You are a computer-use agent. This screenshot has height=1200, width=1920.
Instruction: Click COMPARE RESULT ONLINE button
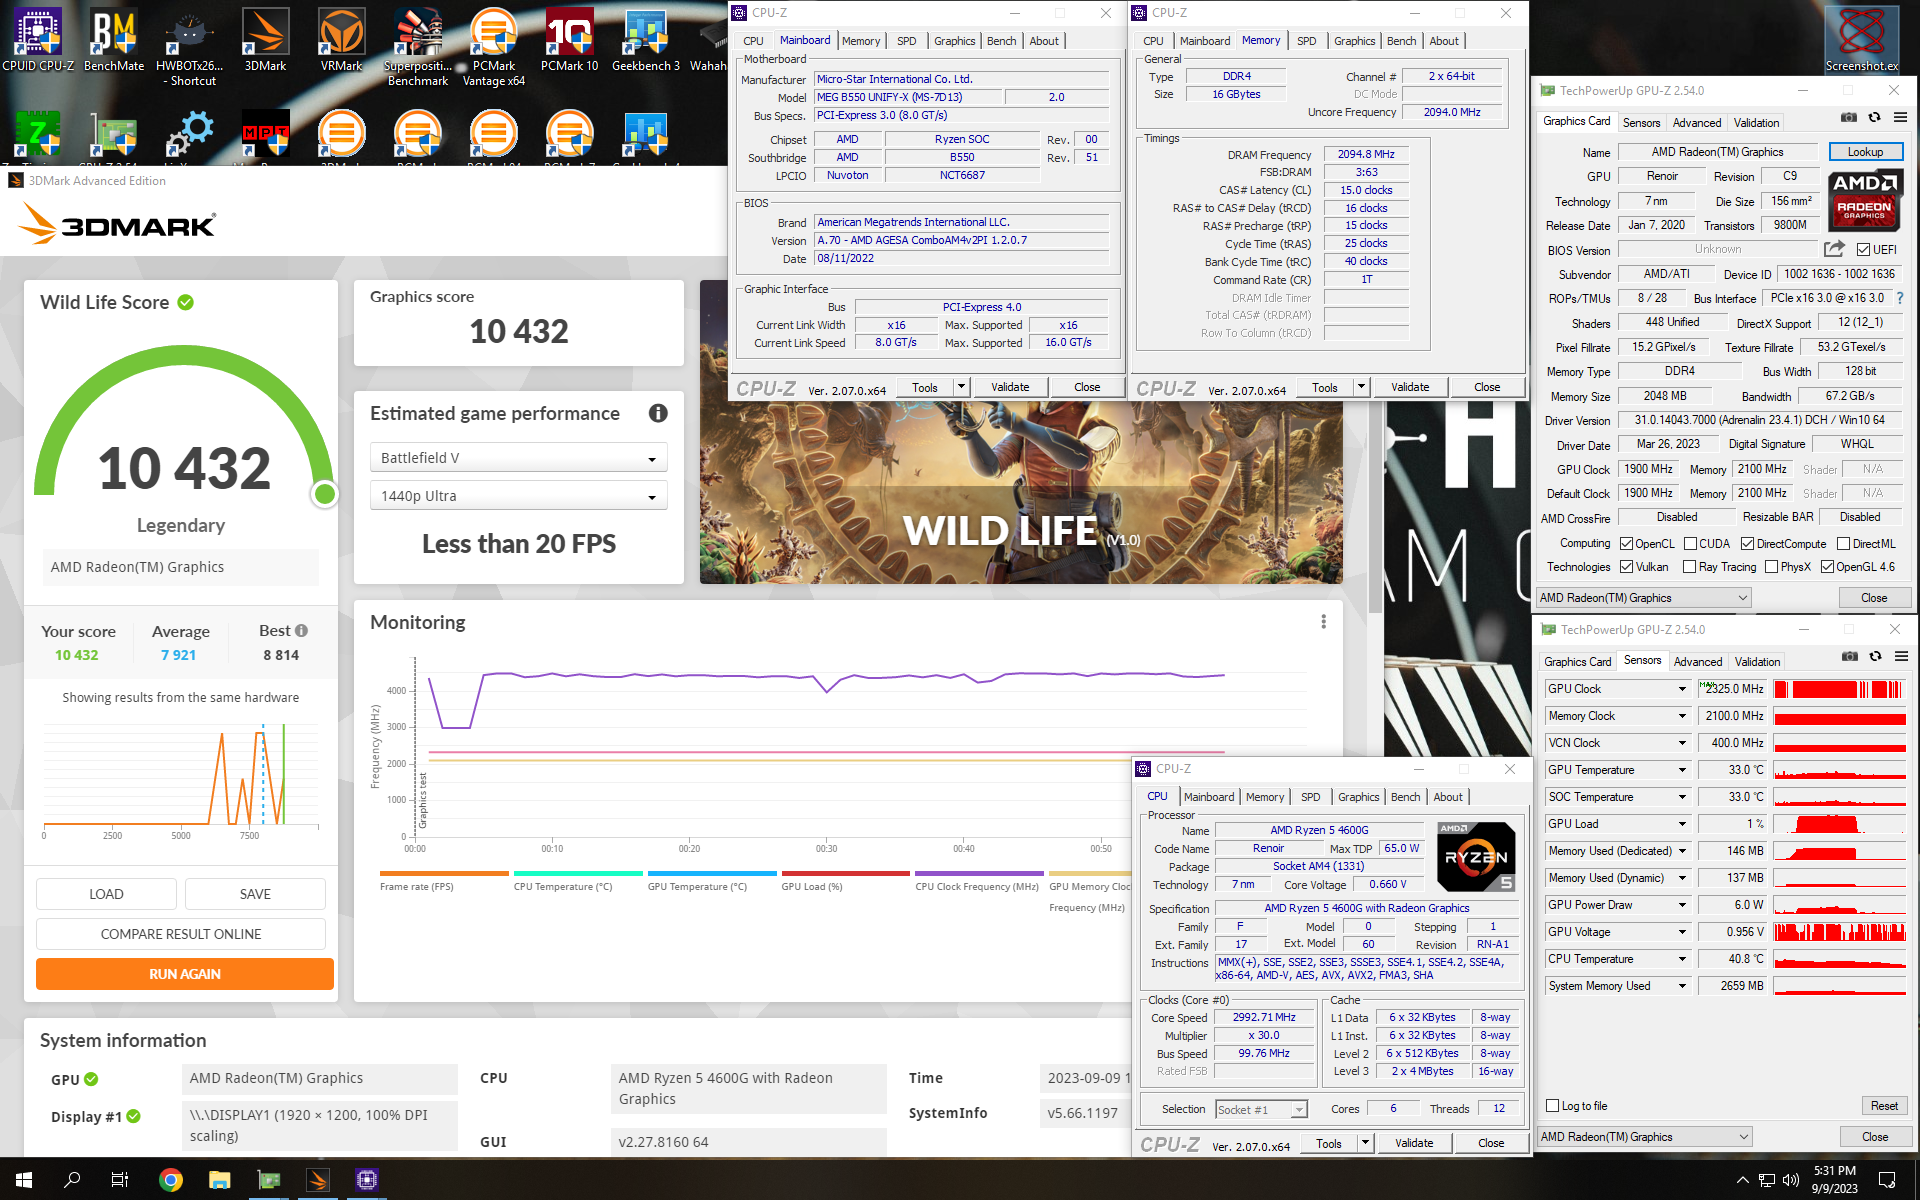pyautogui.click(x=181, y=934)
